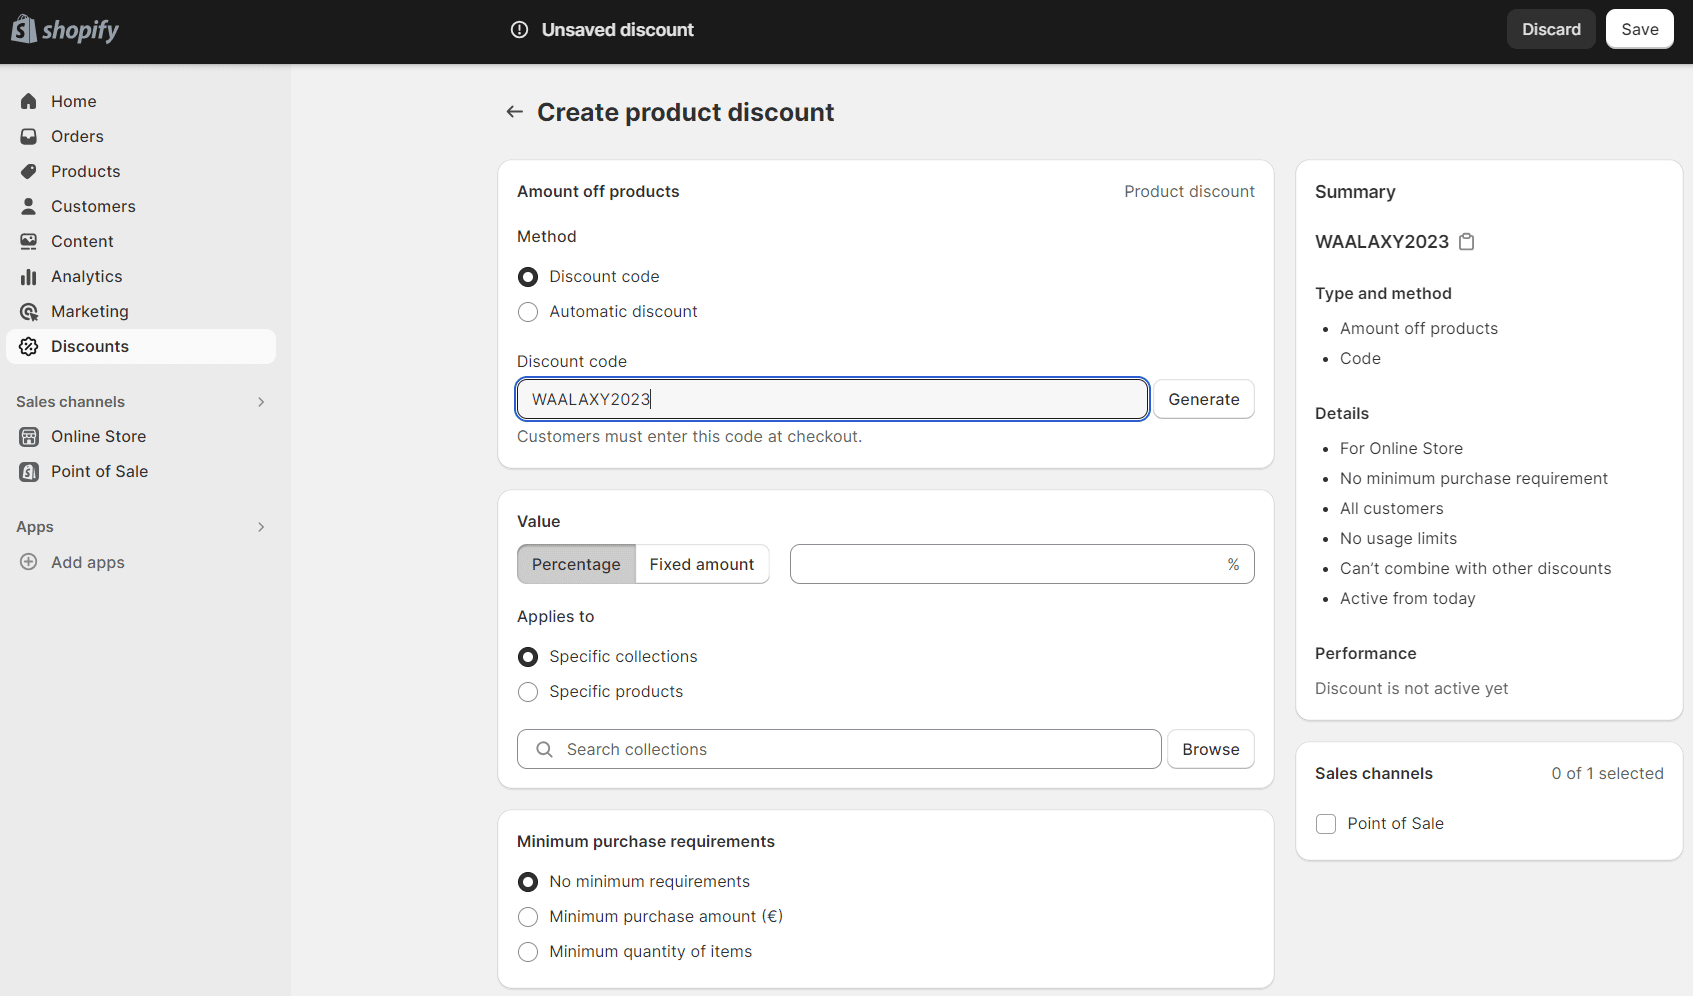Click the percentage value input
Screen dimensions: 1693x996
click(x=1022, y=564)
